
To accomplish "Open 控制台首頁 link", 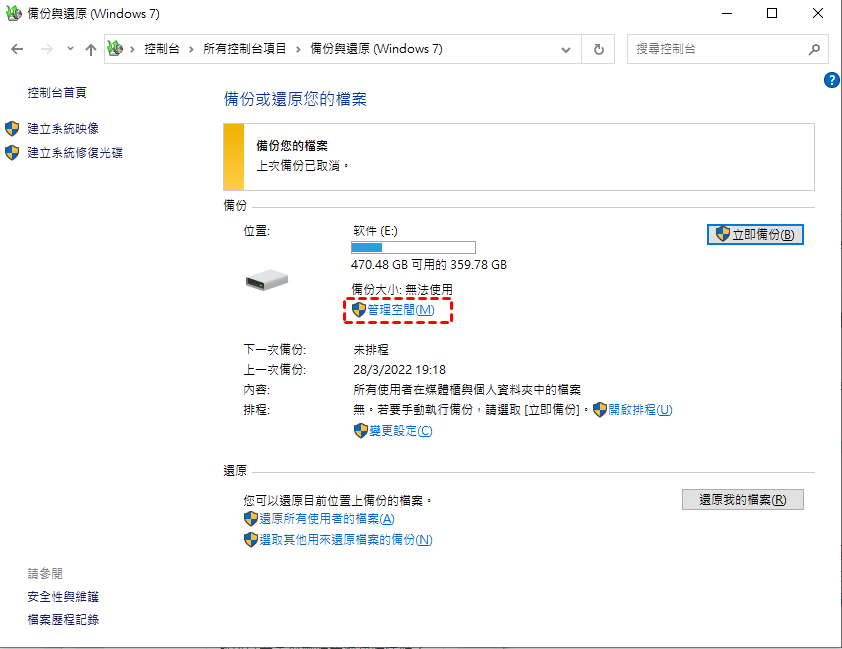I will click(57, 92).
